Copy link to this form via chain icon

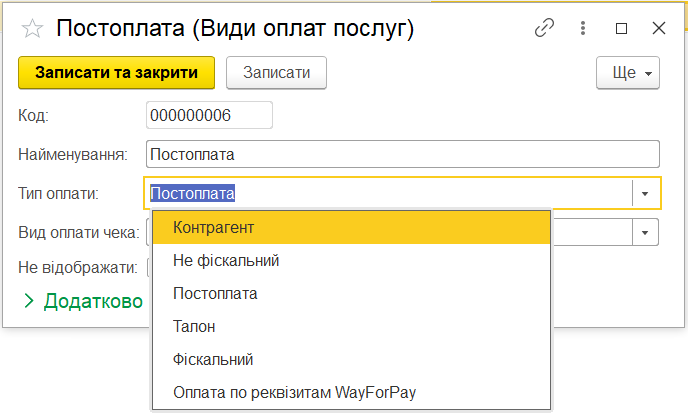pyautogui.click(x=544, y=29)
